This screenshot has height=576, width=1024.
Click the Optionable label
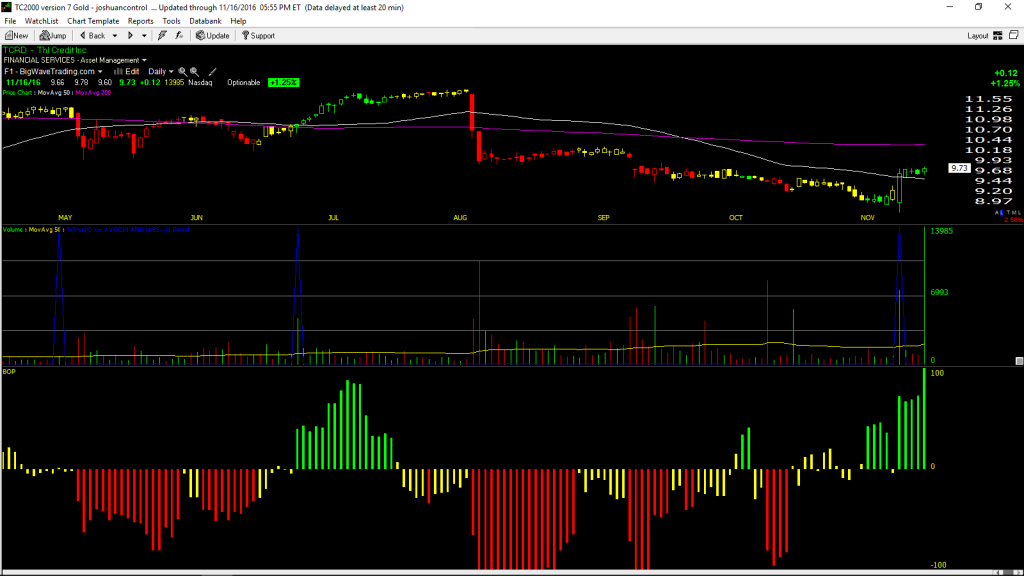[x=244, y=83]
